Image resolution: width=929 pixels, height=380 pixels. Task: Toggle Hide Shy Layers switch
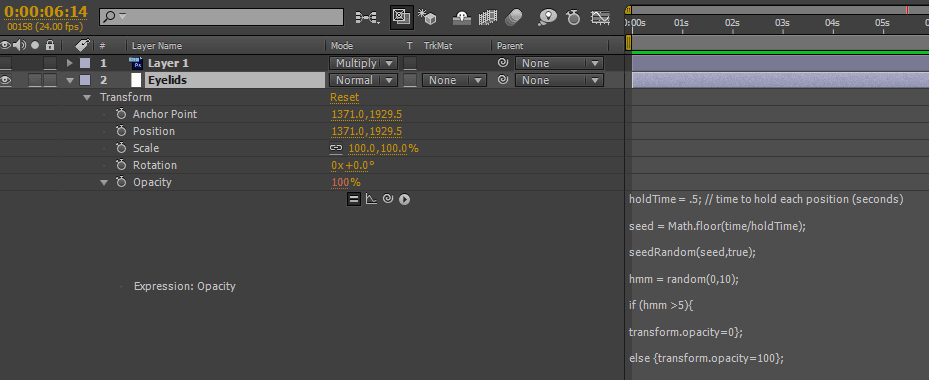point(462,18)
